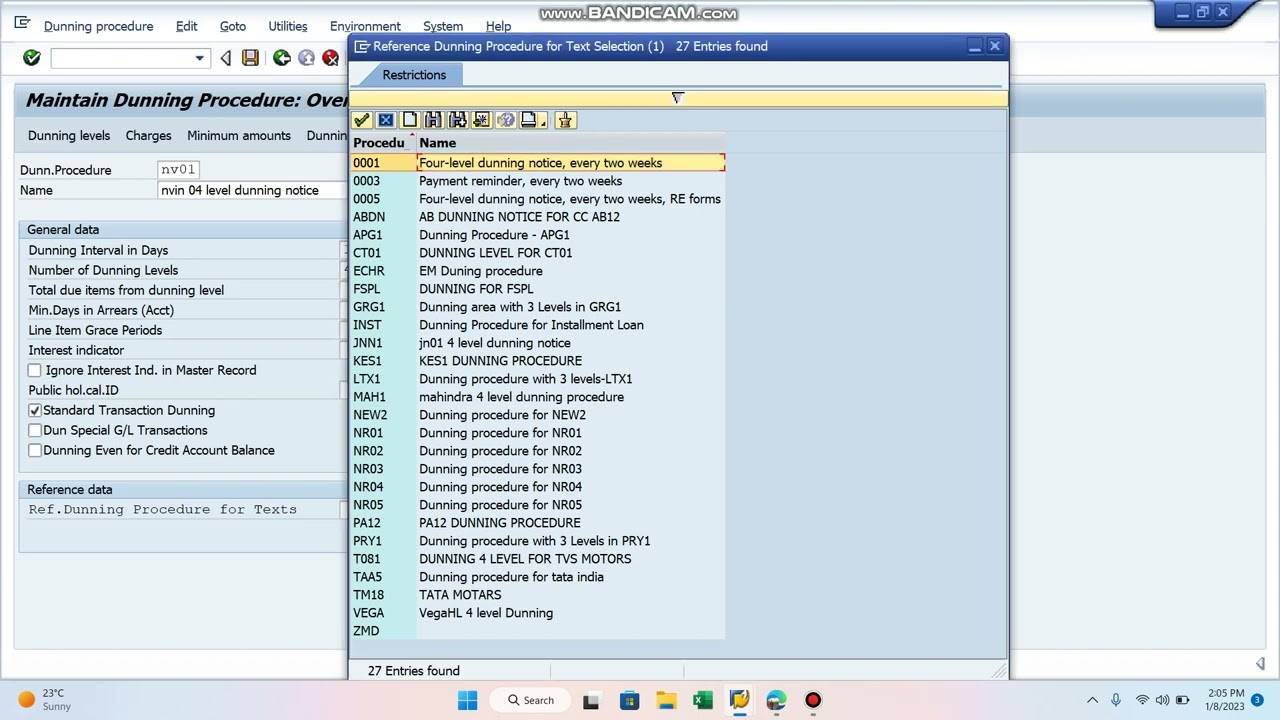Select row TM18 TATA MOTARS
This screenshot has height=720, width=1280.
[538, 595]
